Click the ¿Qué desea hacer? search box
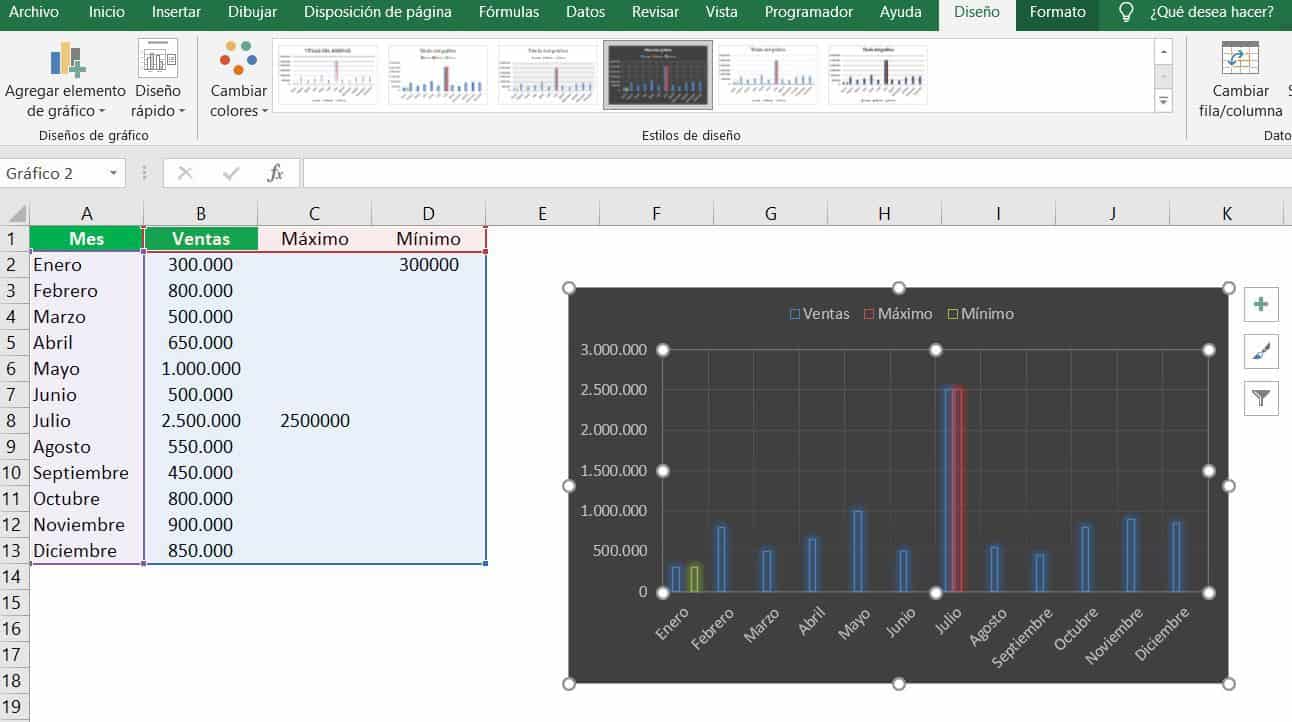This screenshot has width=1292, height=722. pyautogui.click(x=1212, y=12)
